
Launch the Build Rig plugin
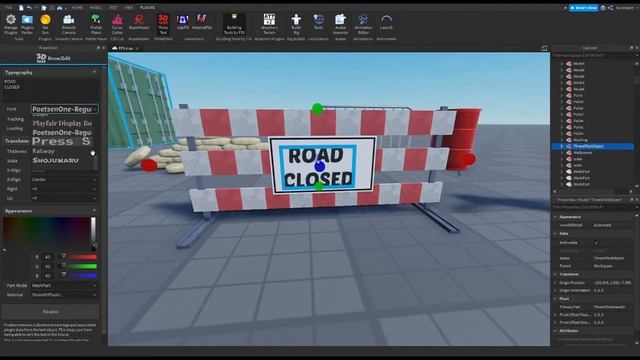tap(296, 24)
